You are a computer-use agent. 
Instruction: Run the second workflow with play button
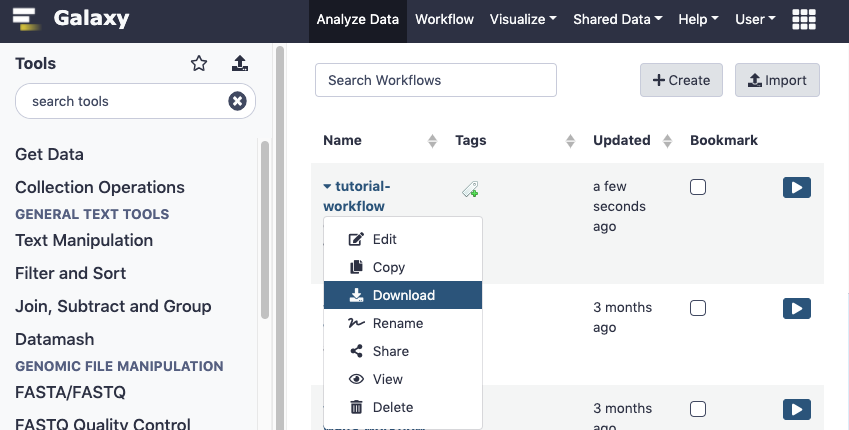[796, 309]
